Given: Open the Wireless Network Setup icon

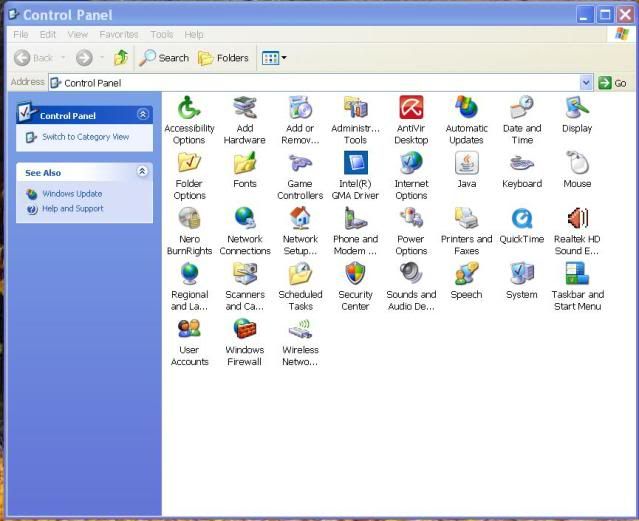Looking at the screenshot, I should coord(300,330).
